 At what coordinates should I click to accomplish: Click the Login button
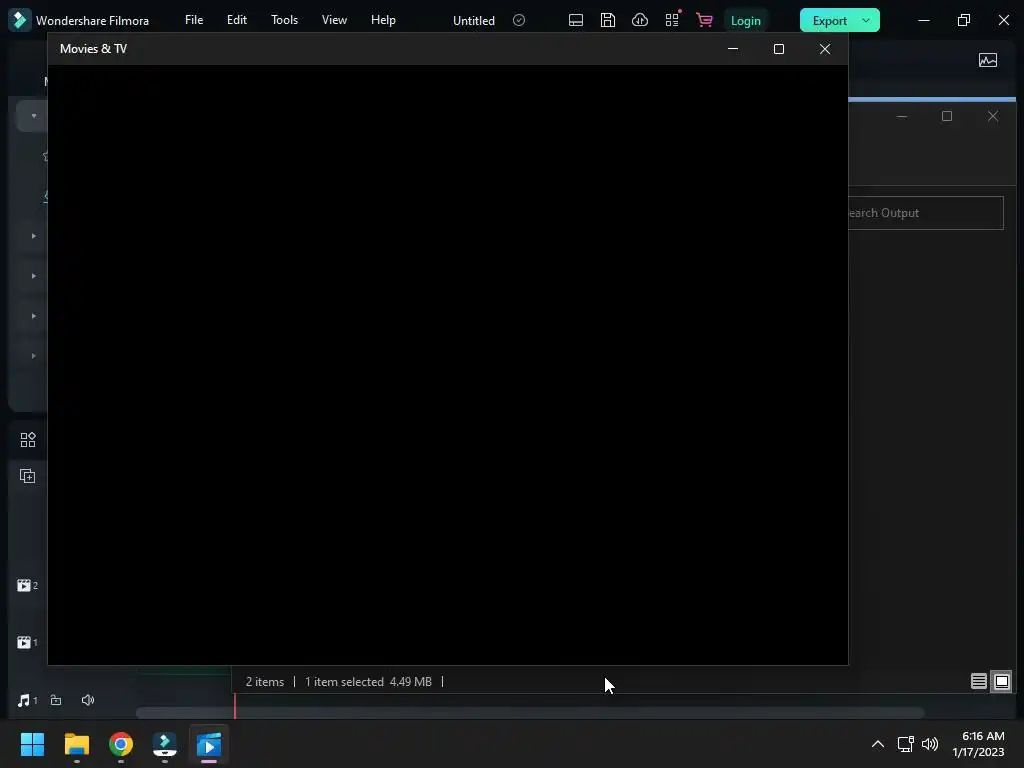click(746, 21)
